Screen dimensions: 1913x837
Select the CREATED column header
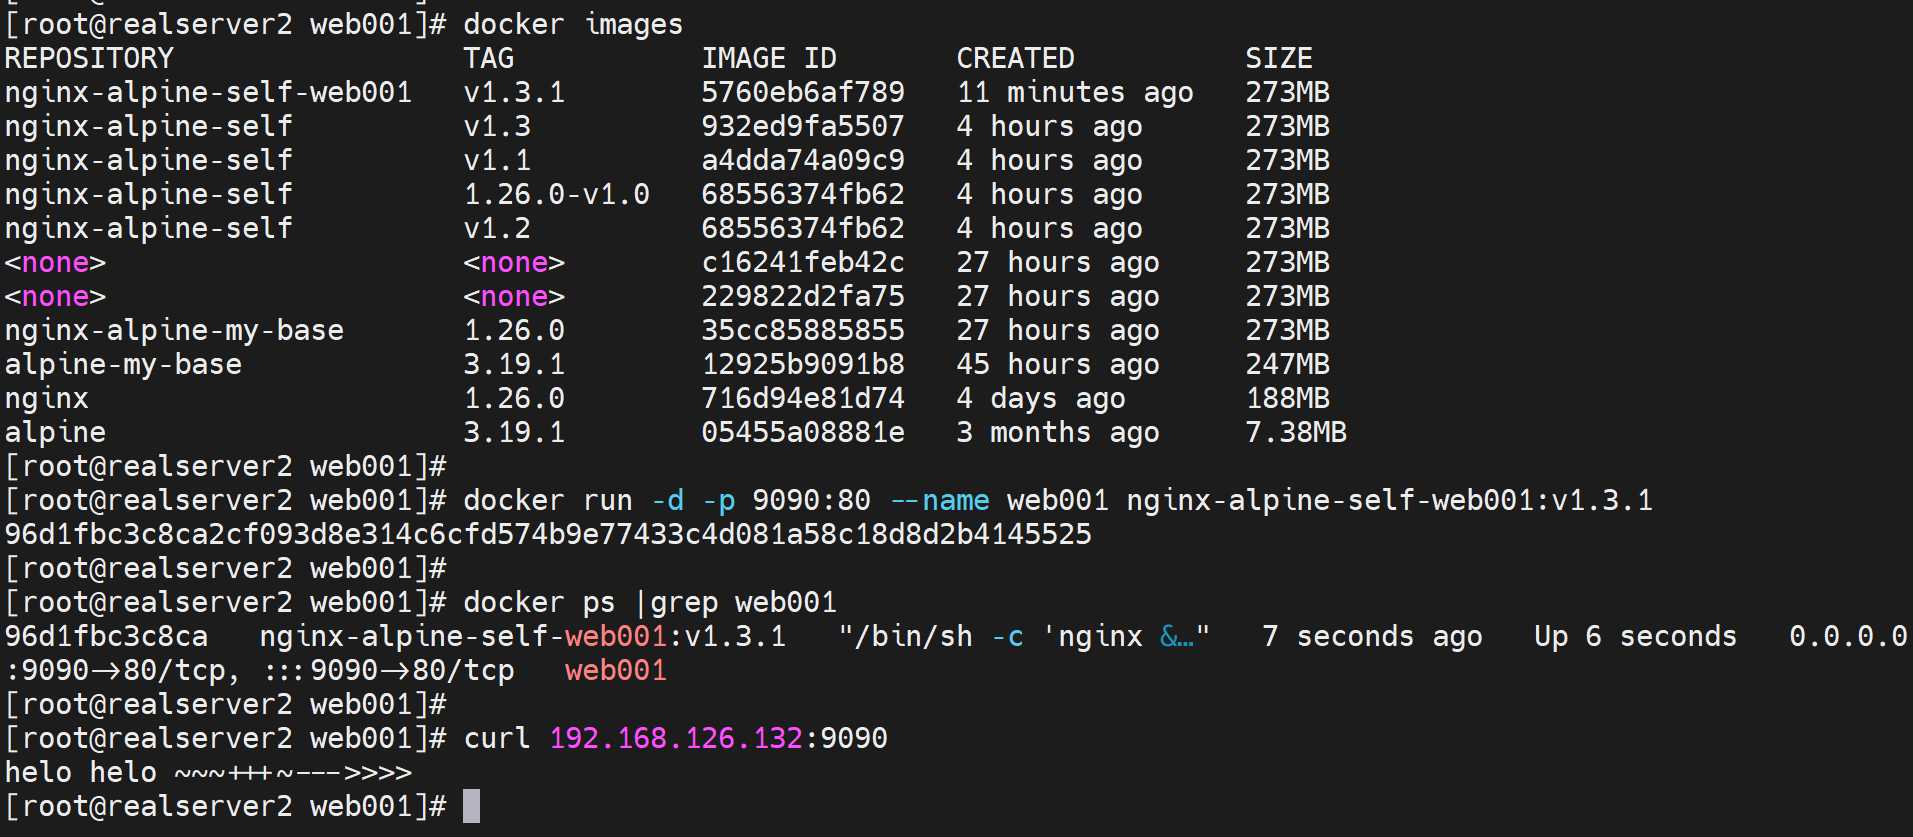pos(1015,59)
